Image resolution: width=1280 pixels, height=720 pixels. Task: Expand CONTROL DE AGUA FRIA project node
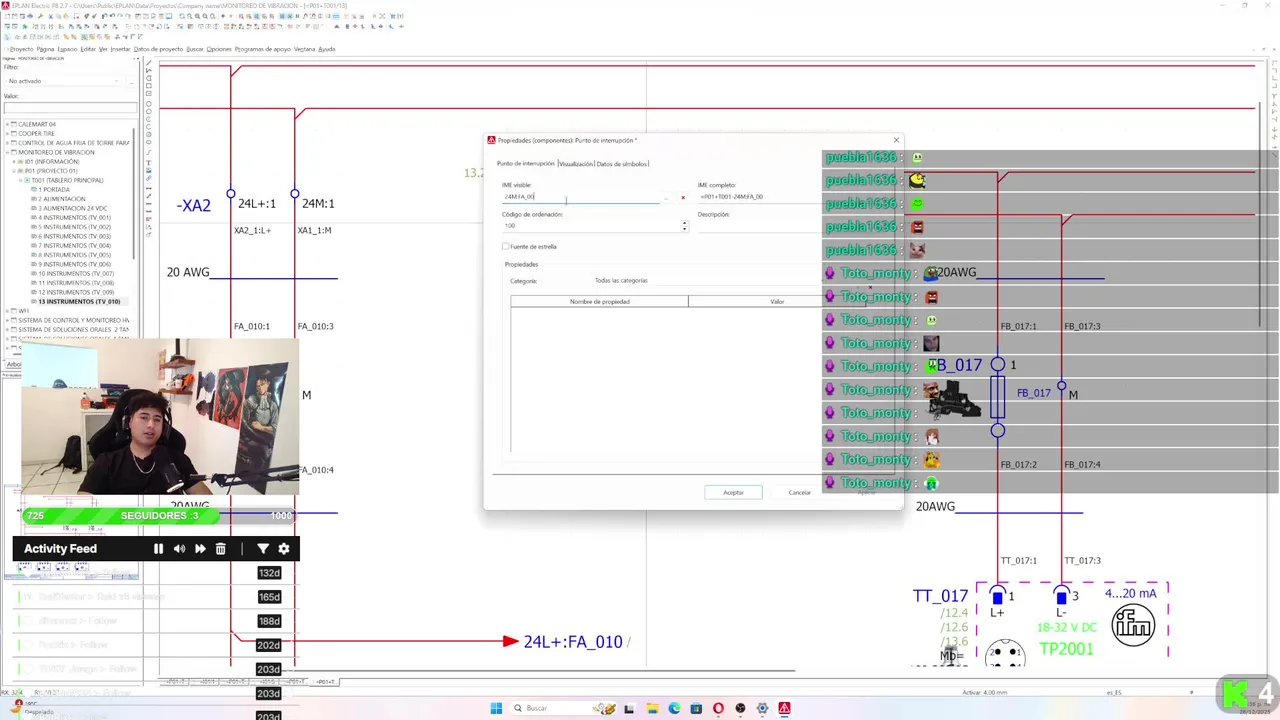point(7,143)
